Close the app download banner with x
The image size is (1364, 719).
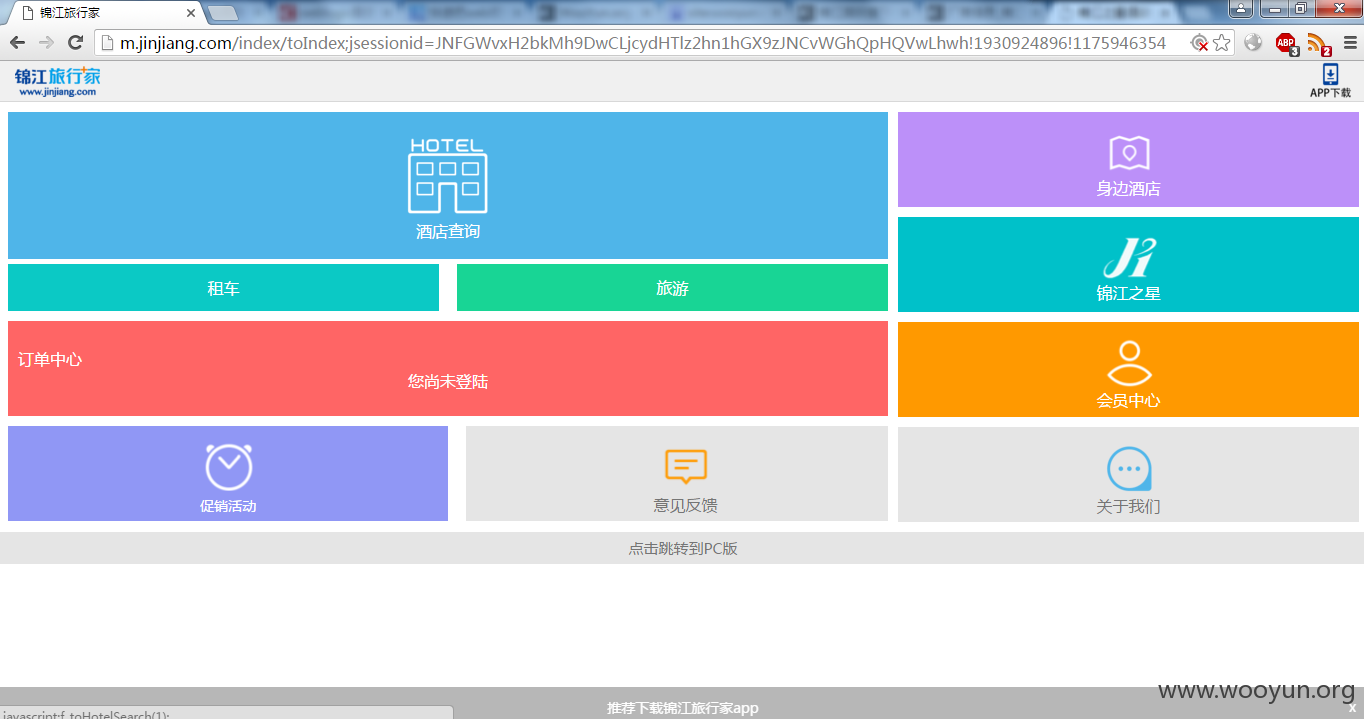tap(1352, 708)
